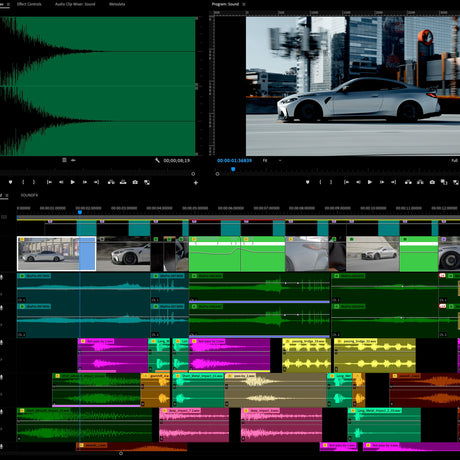This screenshot has width=460, height=460.
Task: Select the first car clip thumbnail on video track
Action: [56, 254]
